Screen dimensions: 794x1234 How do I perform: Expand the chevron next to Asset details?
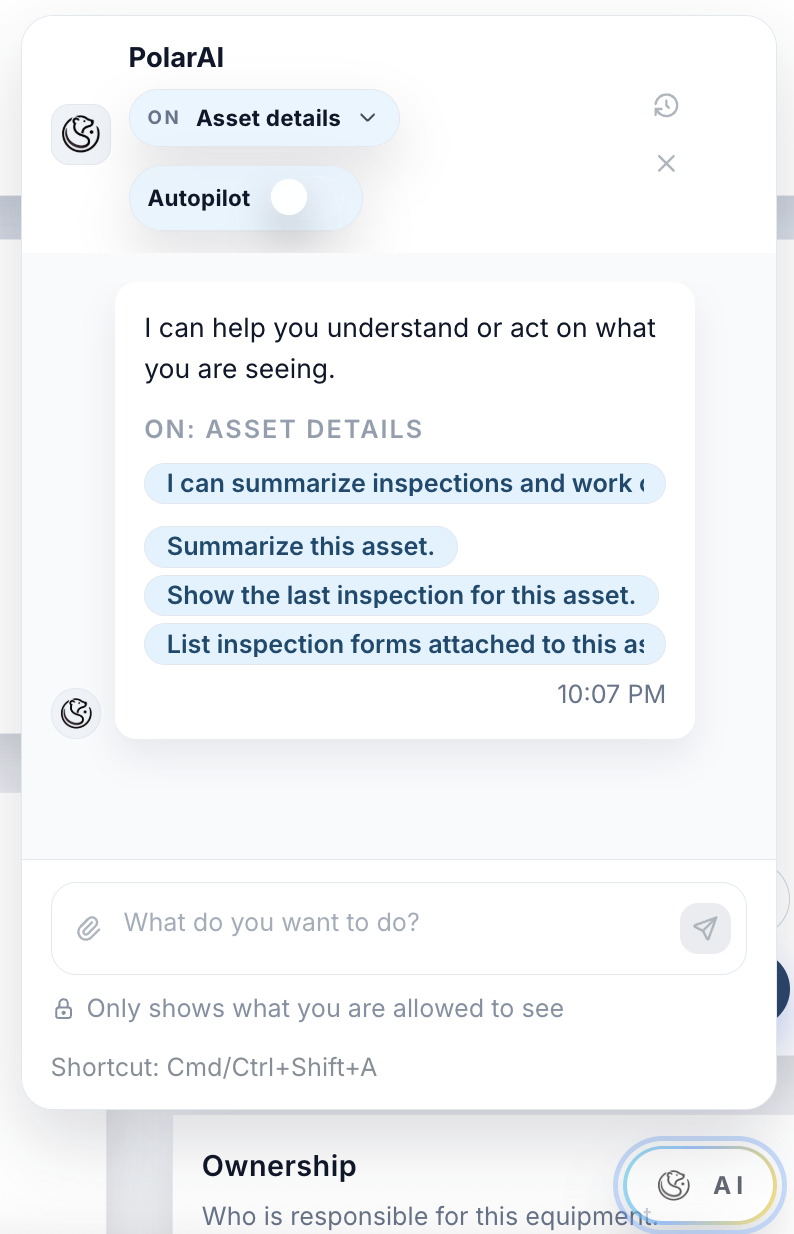point(367,117)
